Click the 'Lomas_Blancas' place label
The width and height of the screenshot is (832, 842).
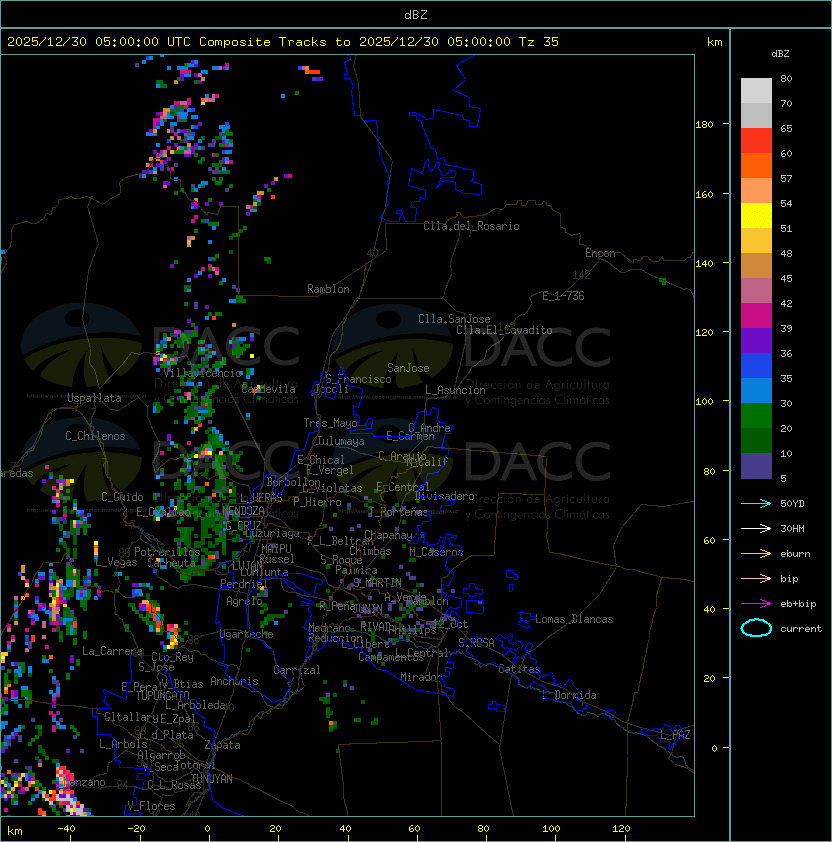(x=574, y=619)
